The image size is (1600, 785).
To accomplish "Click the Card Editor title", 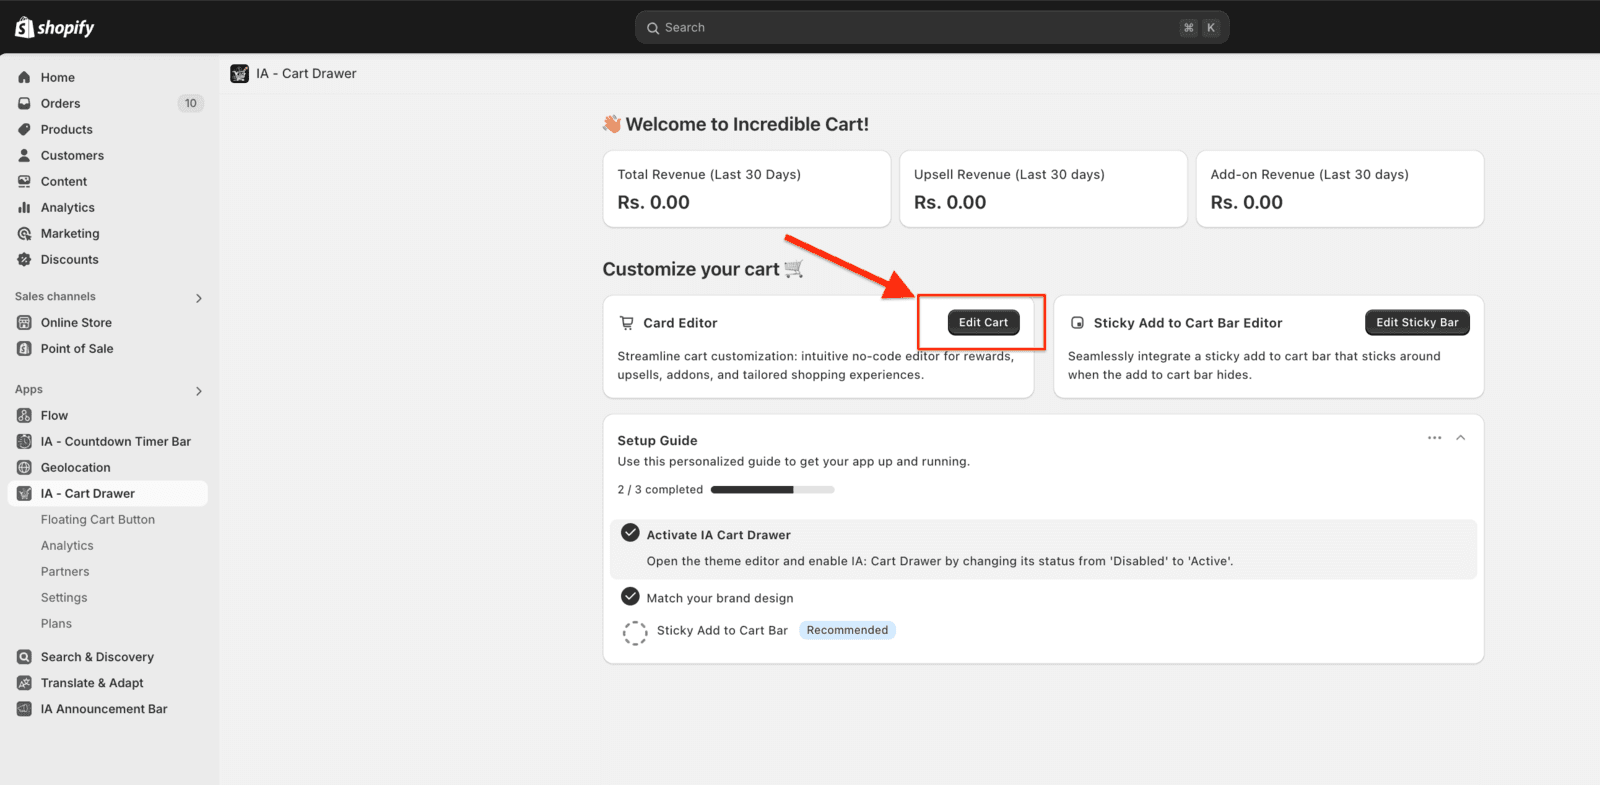I will 680,323.
